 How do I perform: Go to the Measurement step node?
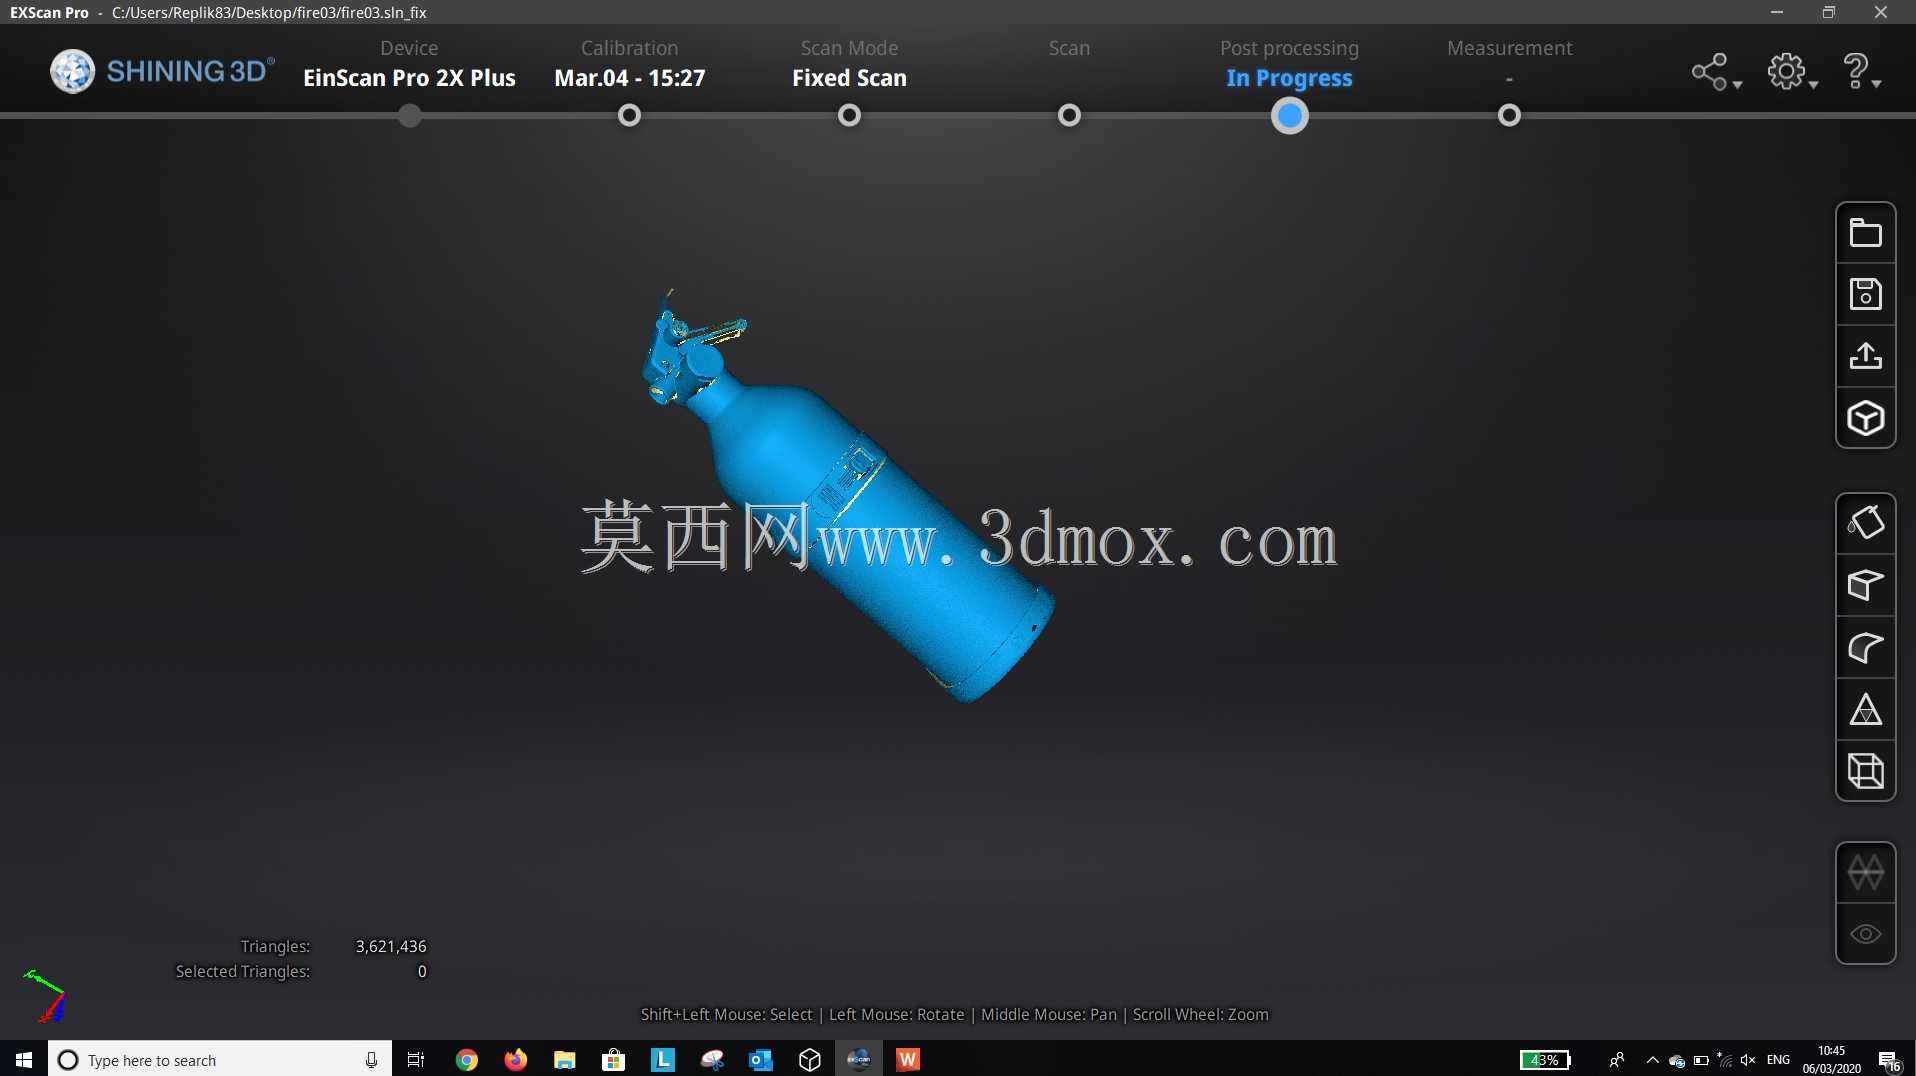coord(1509,116)
